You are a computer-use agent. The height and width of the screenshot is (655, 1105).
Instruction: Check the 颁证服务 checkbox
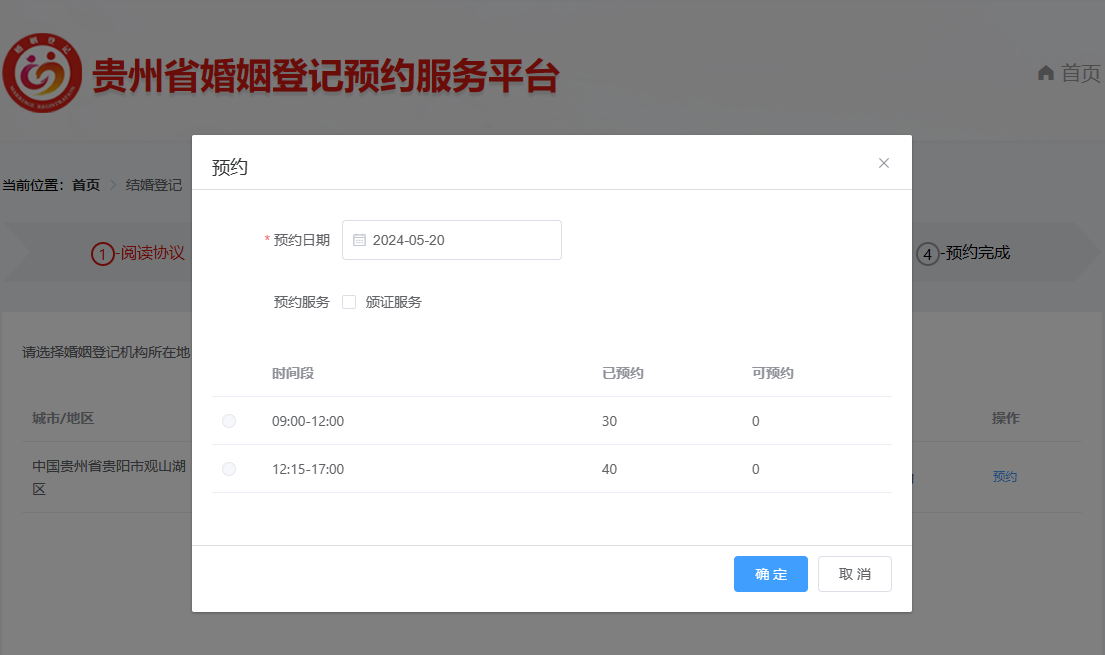[x=349, y=302]
